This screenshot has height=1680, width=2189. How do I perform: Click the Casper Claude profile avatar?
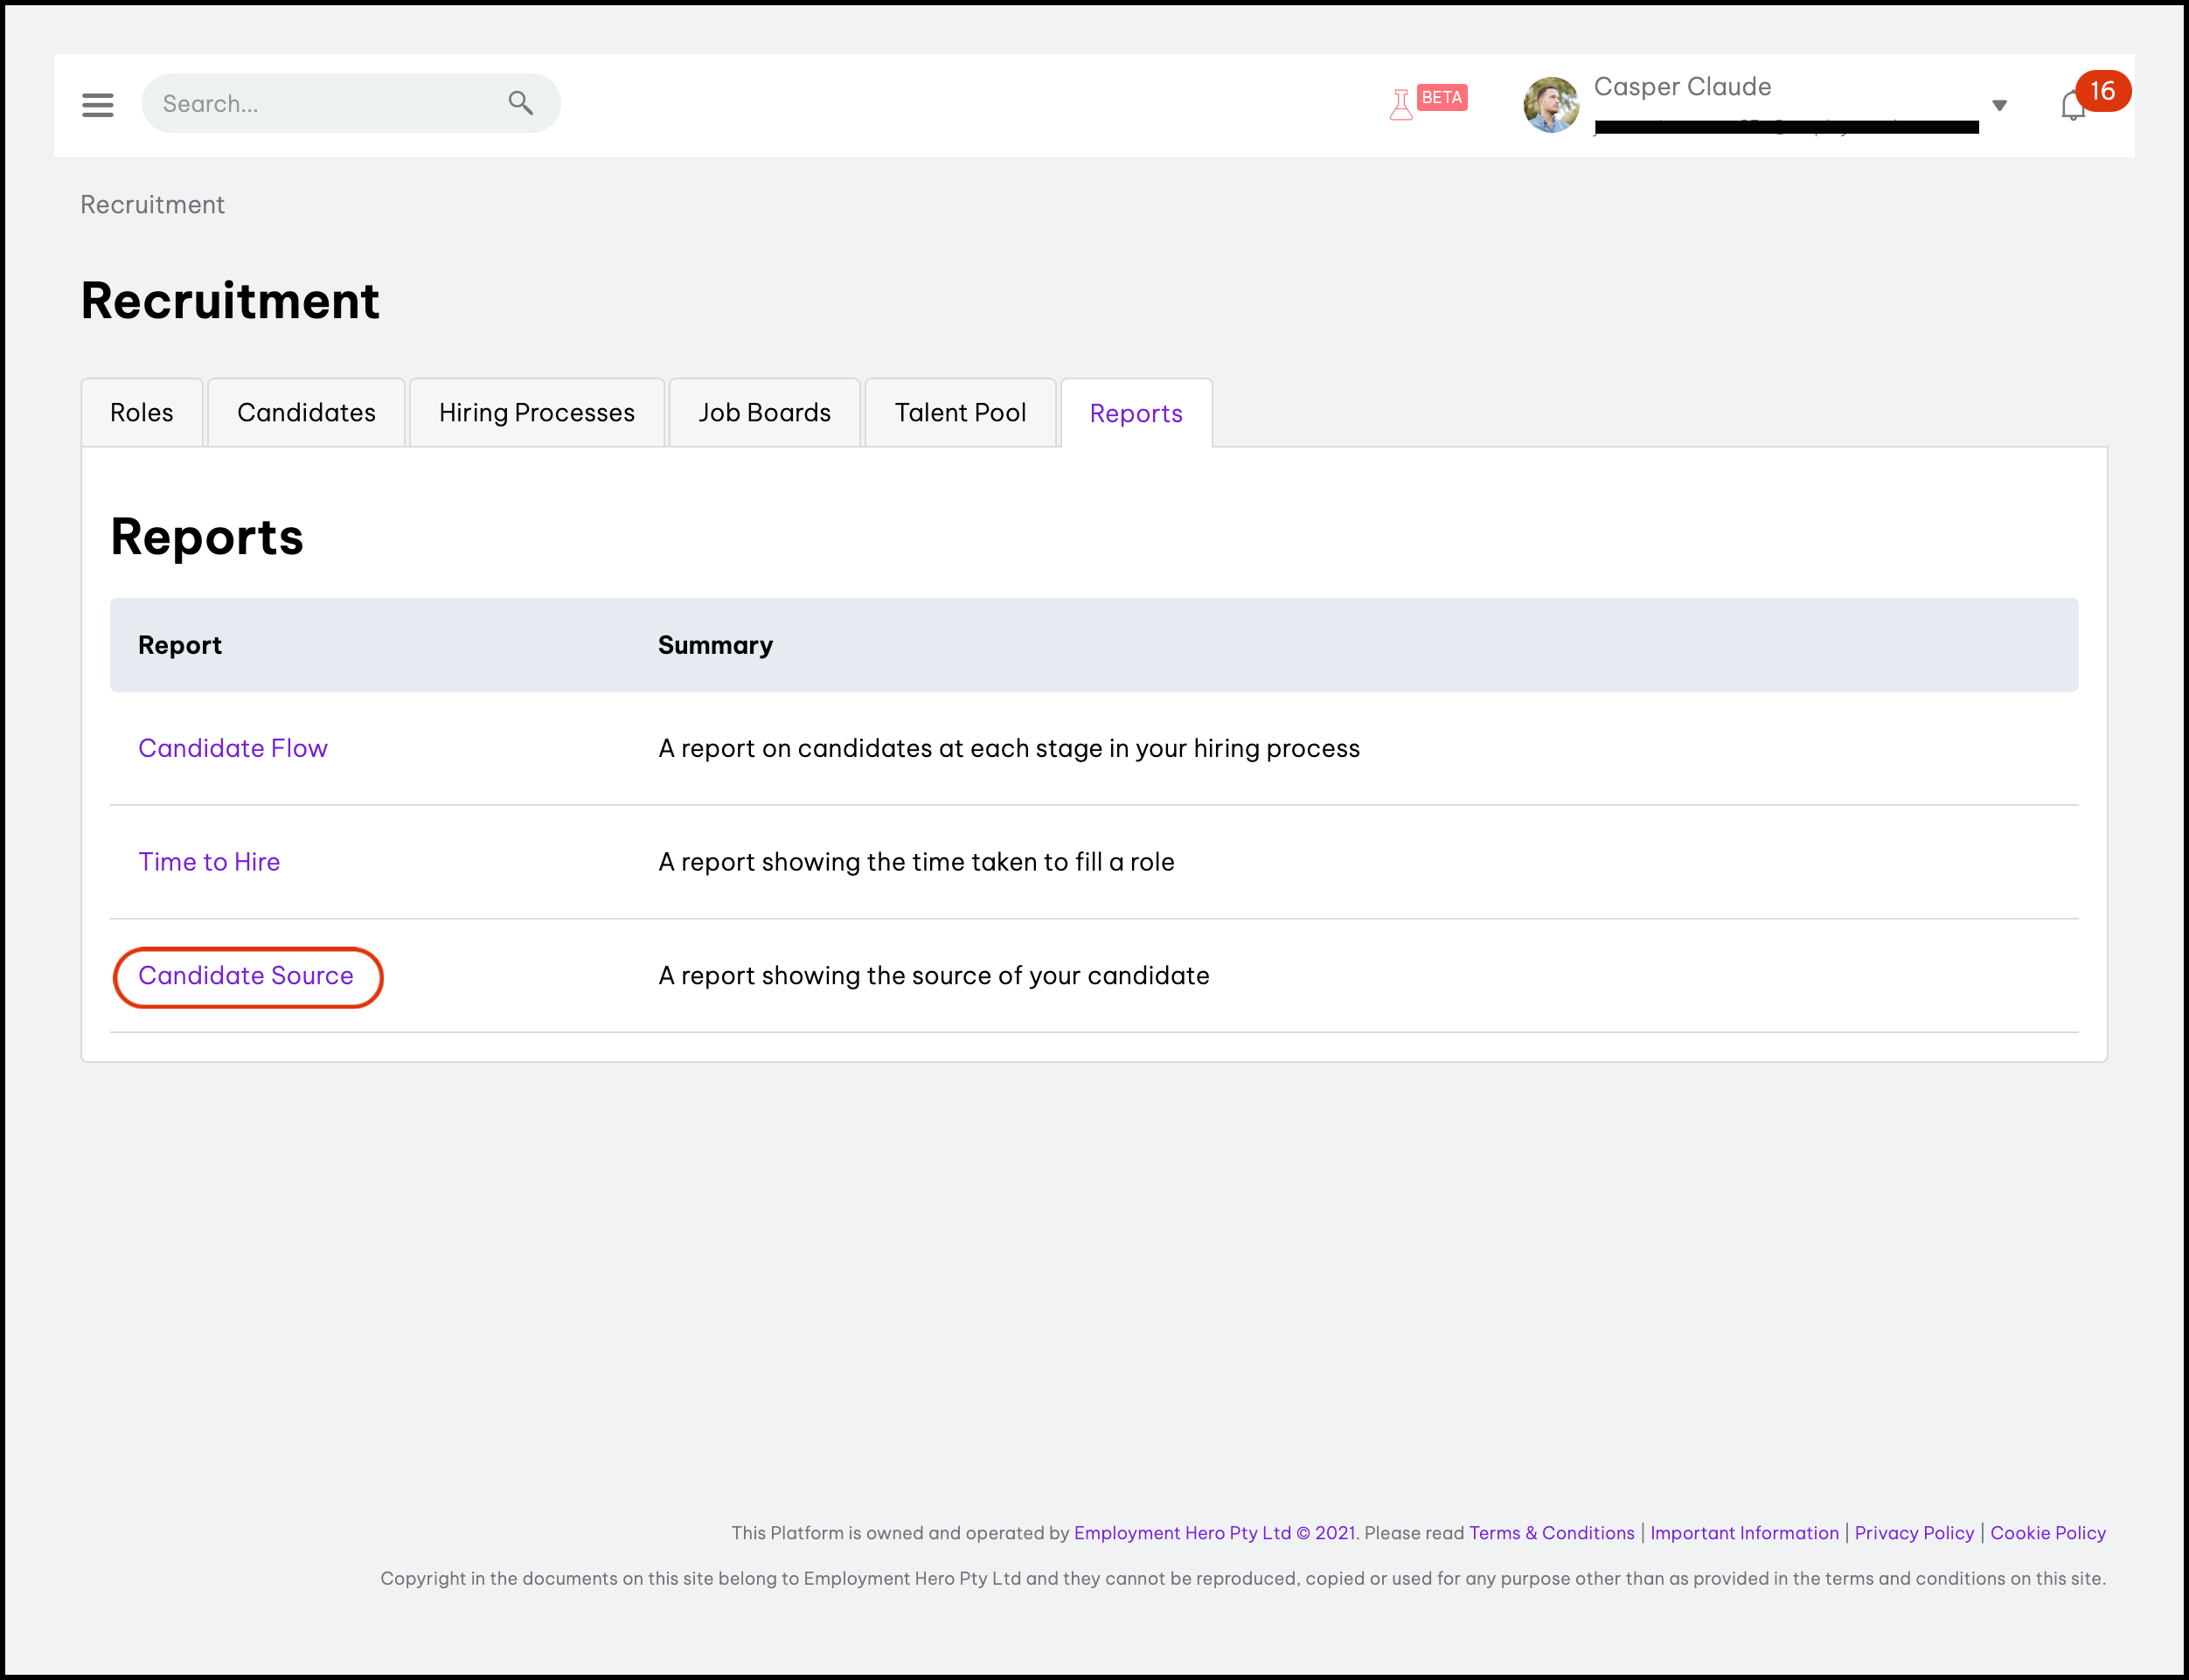pos(1550,104)
